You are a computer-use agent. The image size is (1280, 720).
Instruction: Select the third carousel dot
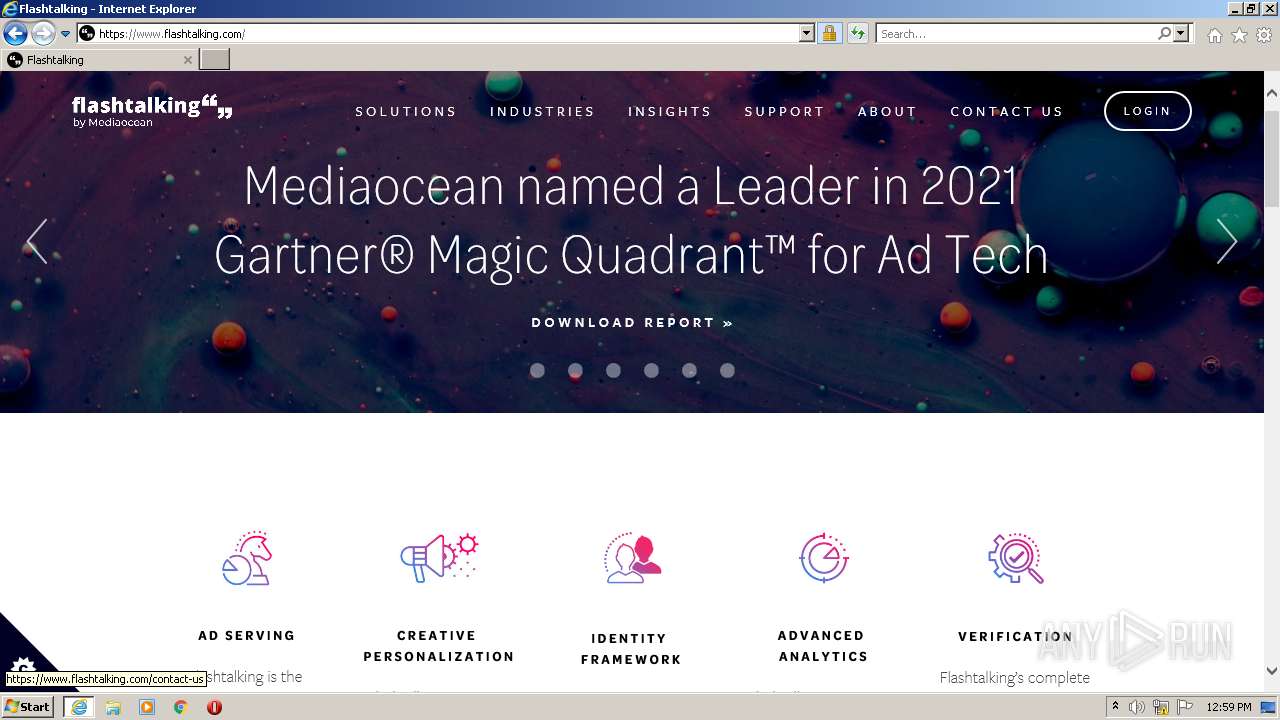tap(613, 370)
